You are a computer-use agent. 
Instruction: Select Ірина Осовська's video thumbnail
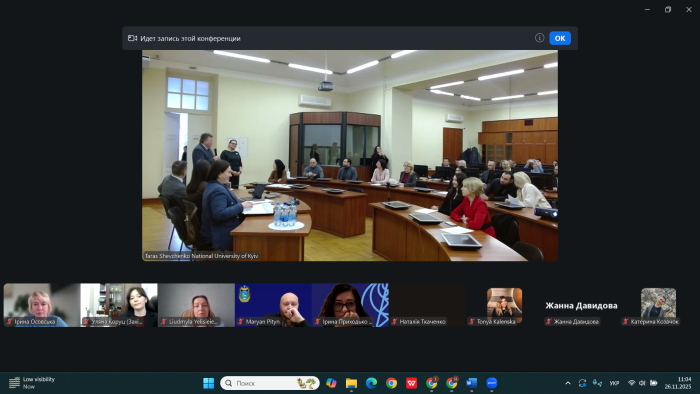[42, 305]
